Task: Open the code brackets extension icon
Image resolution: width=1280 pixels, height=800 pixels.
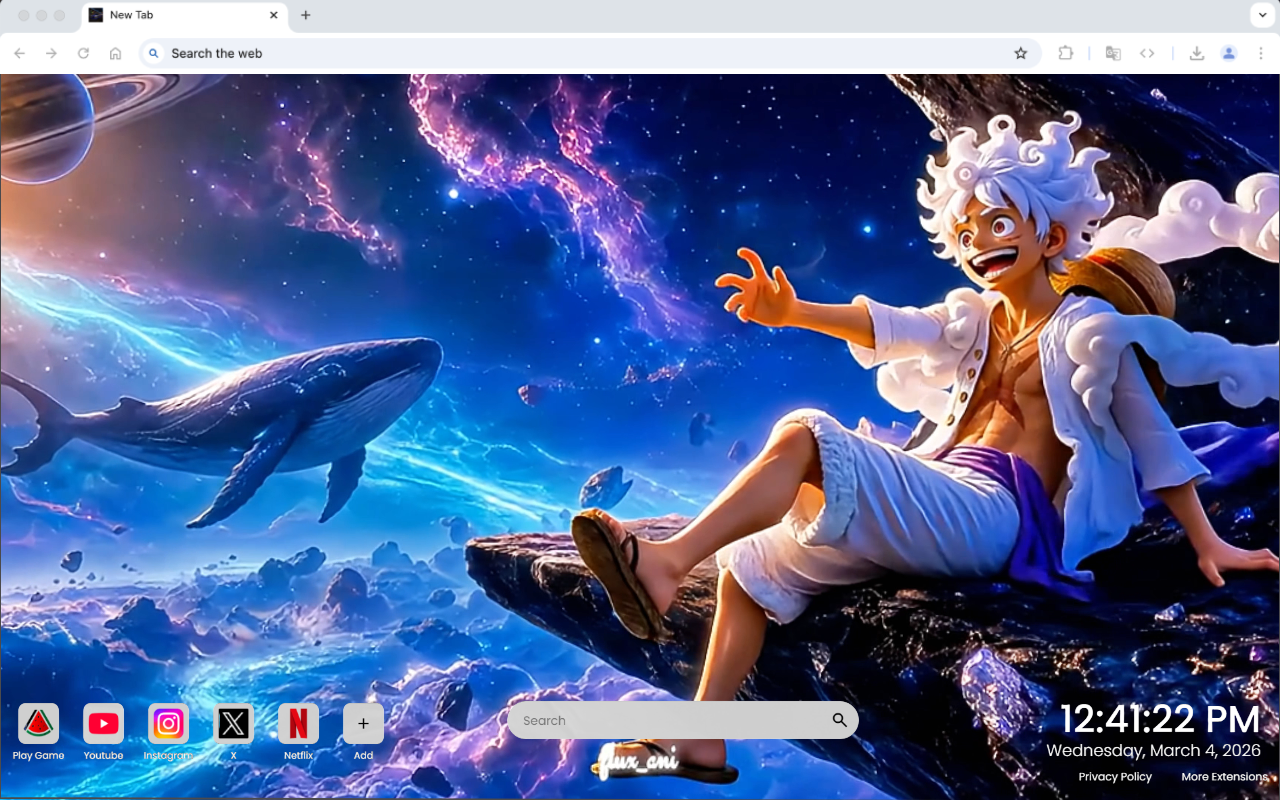Action: pyautogui.click(x=1147, y=53)
